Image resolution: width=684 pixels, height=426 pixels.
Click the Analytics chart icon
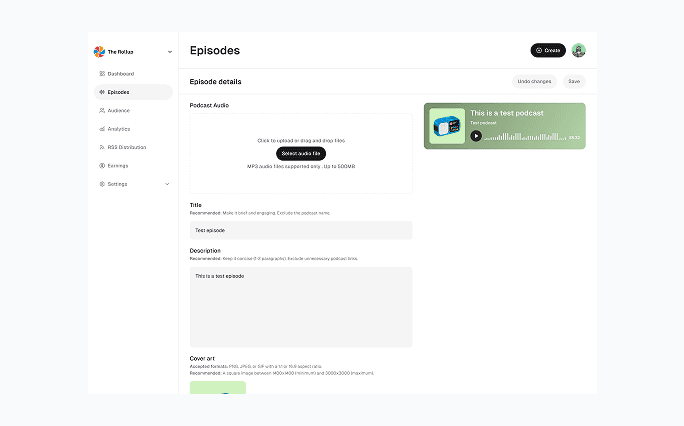coord(102,129)
